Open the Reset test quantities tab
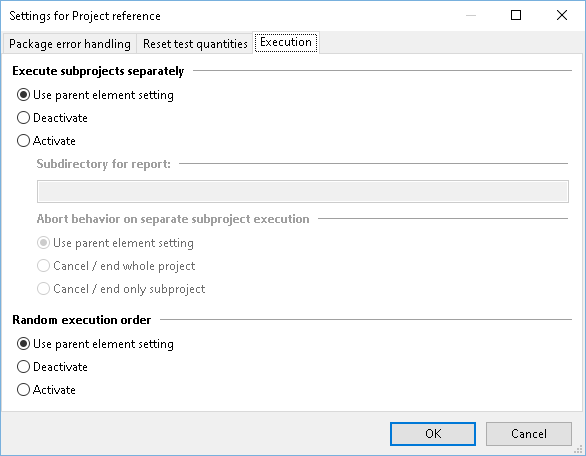The width and height of the screenshot is (586, 456). point(195,44)
